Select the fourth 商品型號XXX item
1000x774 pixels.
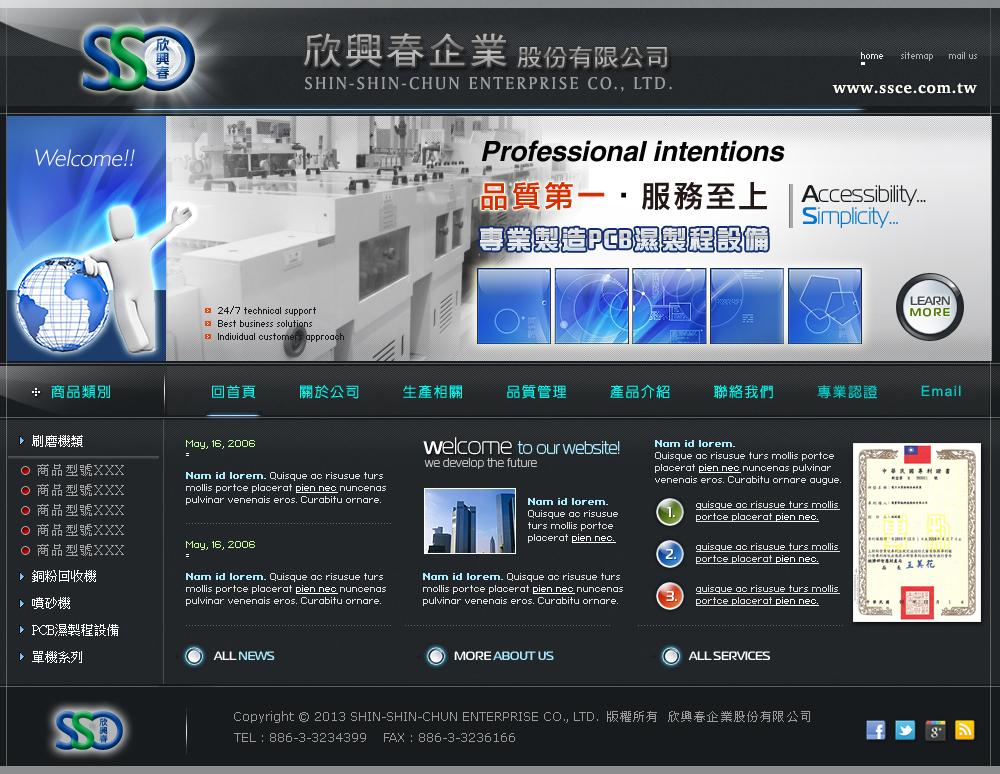pos(80,530)
